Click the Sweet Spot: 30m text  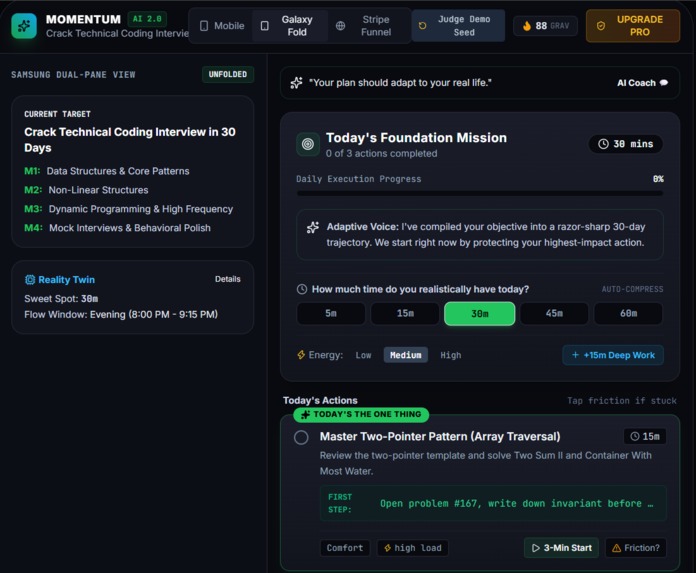click(61, 299)
